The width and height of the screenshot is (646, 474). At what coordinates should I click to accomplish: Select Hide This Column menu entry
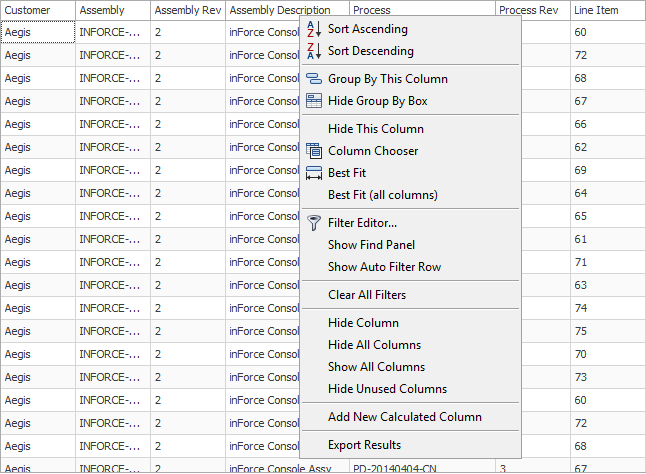[x=375, y=129]
